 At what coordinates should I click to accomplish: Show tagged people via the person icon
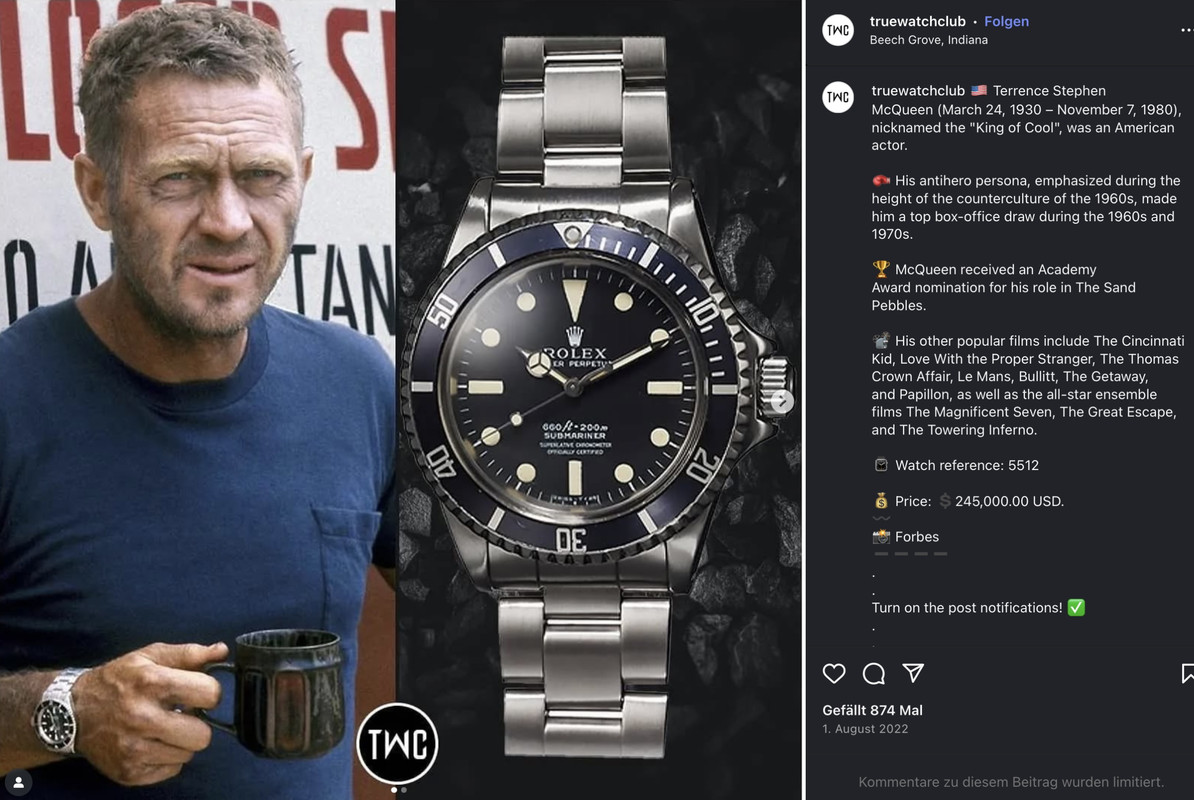point(18,782)
